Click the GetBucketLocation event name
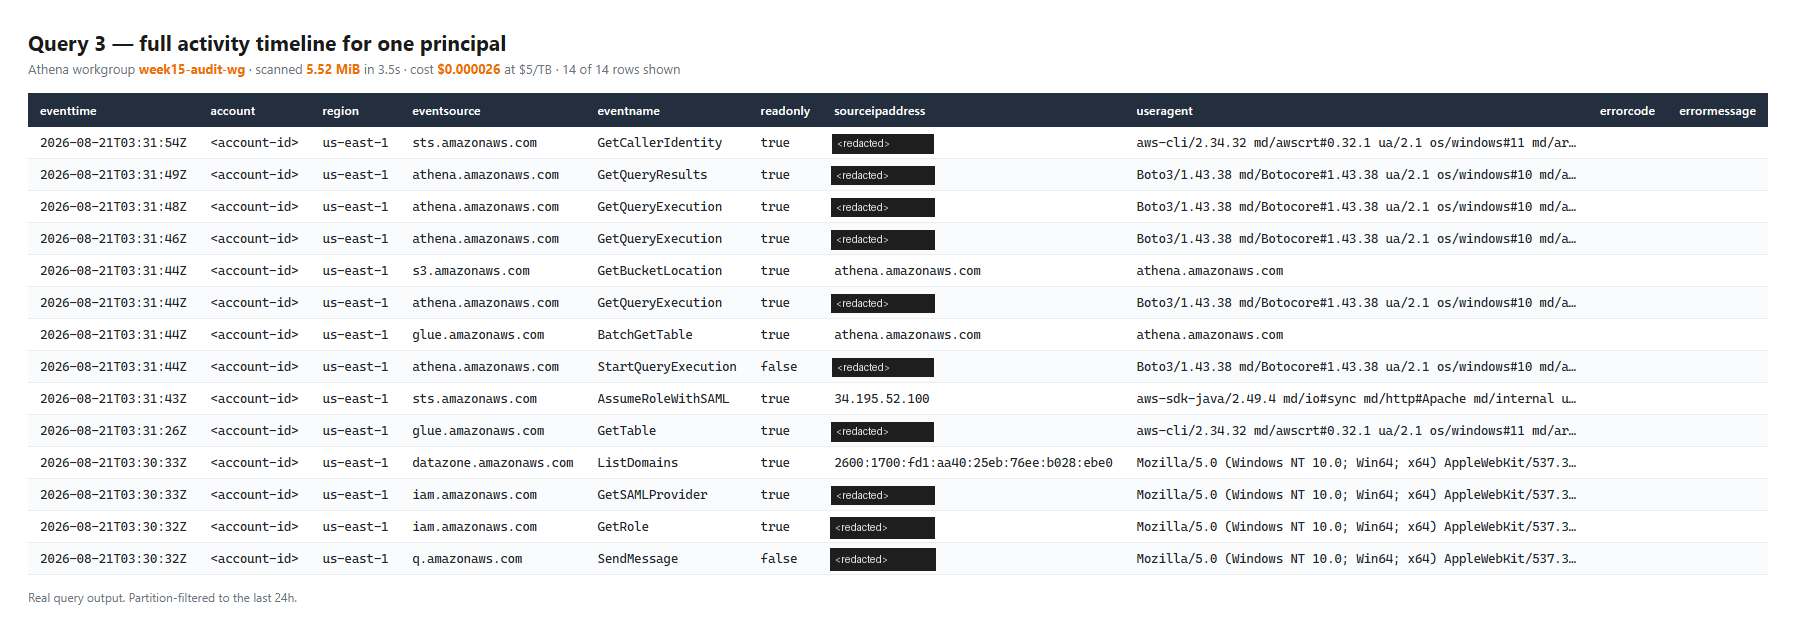1797x633 pixels. (x=659, y=271)
